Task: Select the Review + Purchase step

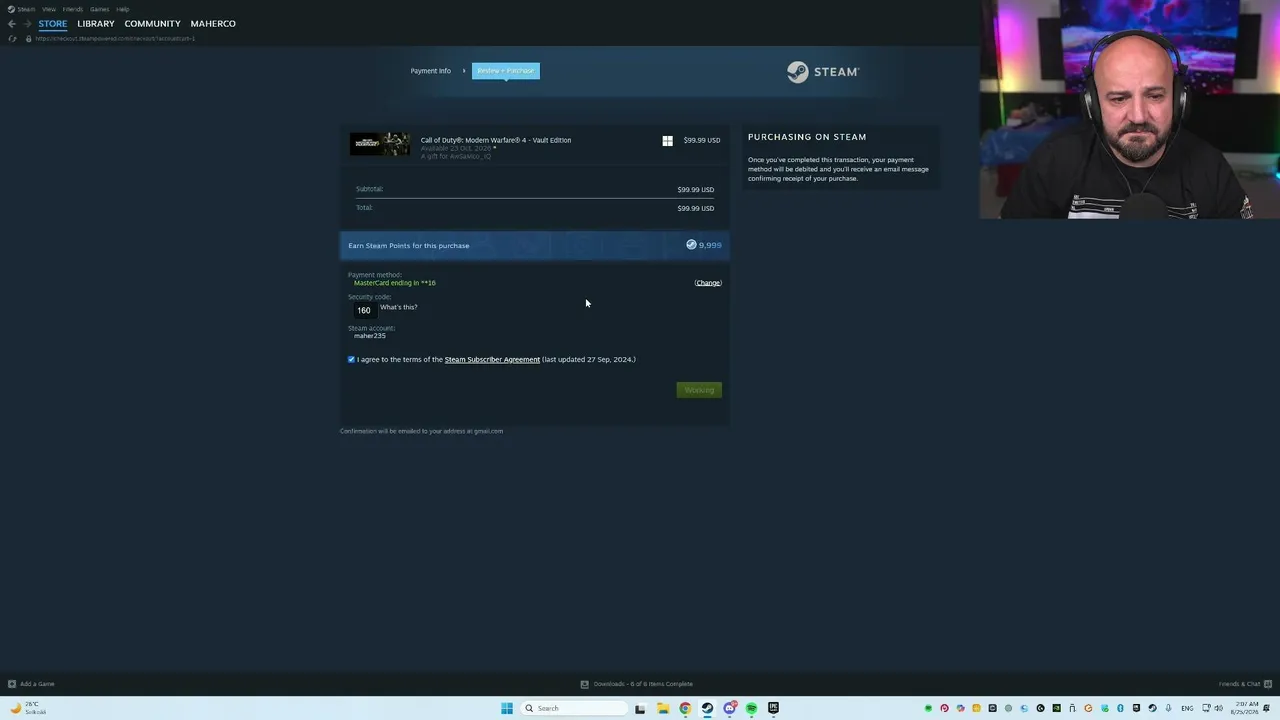Action: coord(506,71)
